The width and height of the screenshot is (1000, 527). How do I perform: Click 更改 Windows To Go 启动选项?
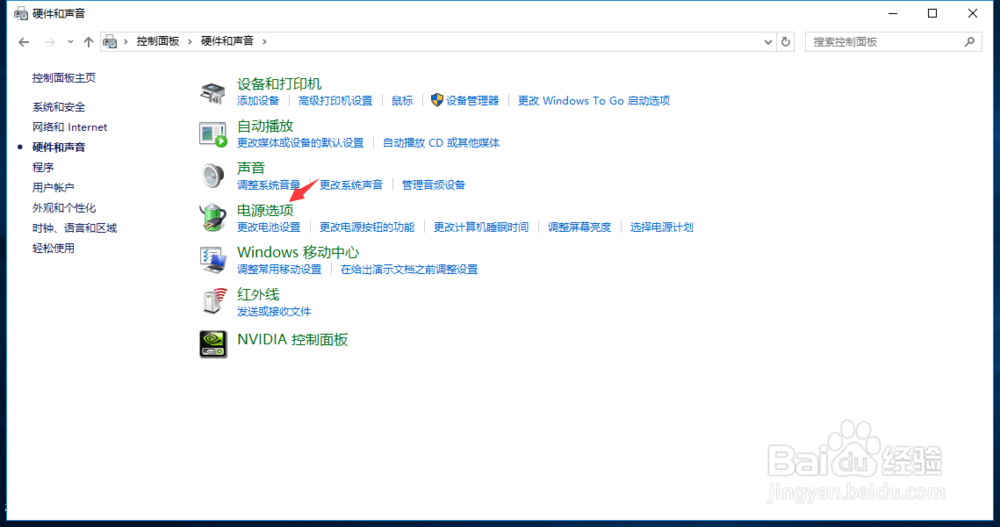[594, 101]
